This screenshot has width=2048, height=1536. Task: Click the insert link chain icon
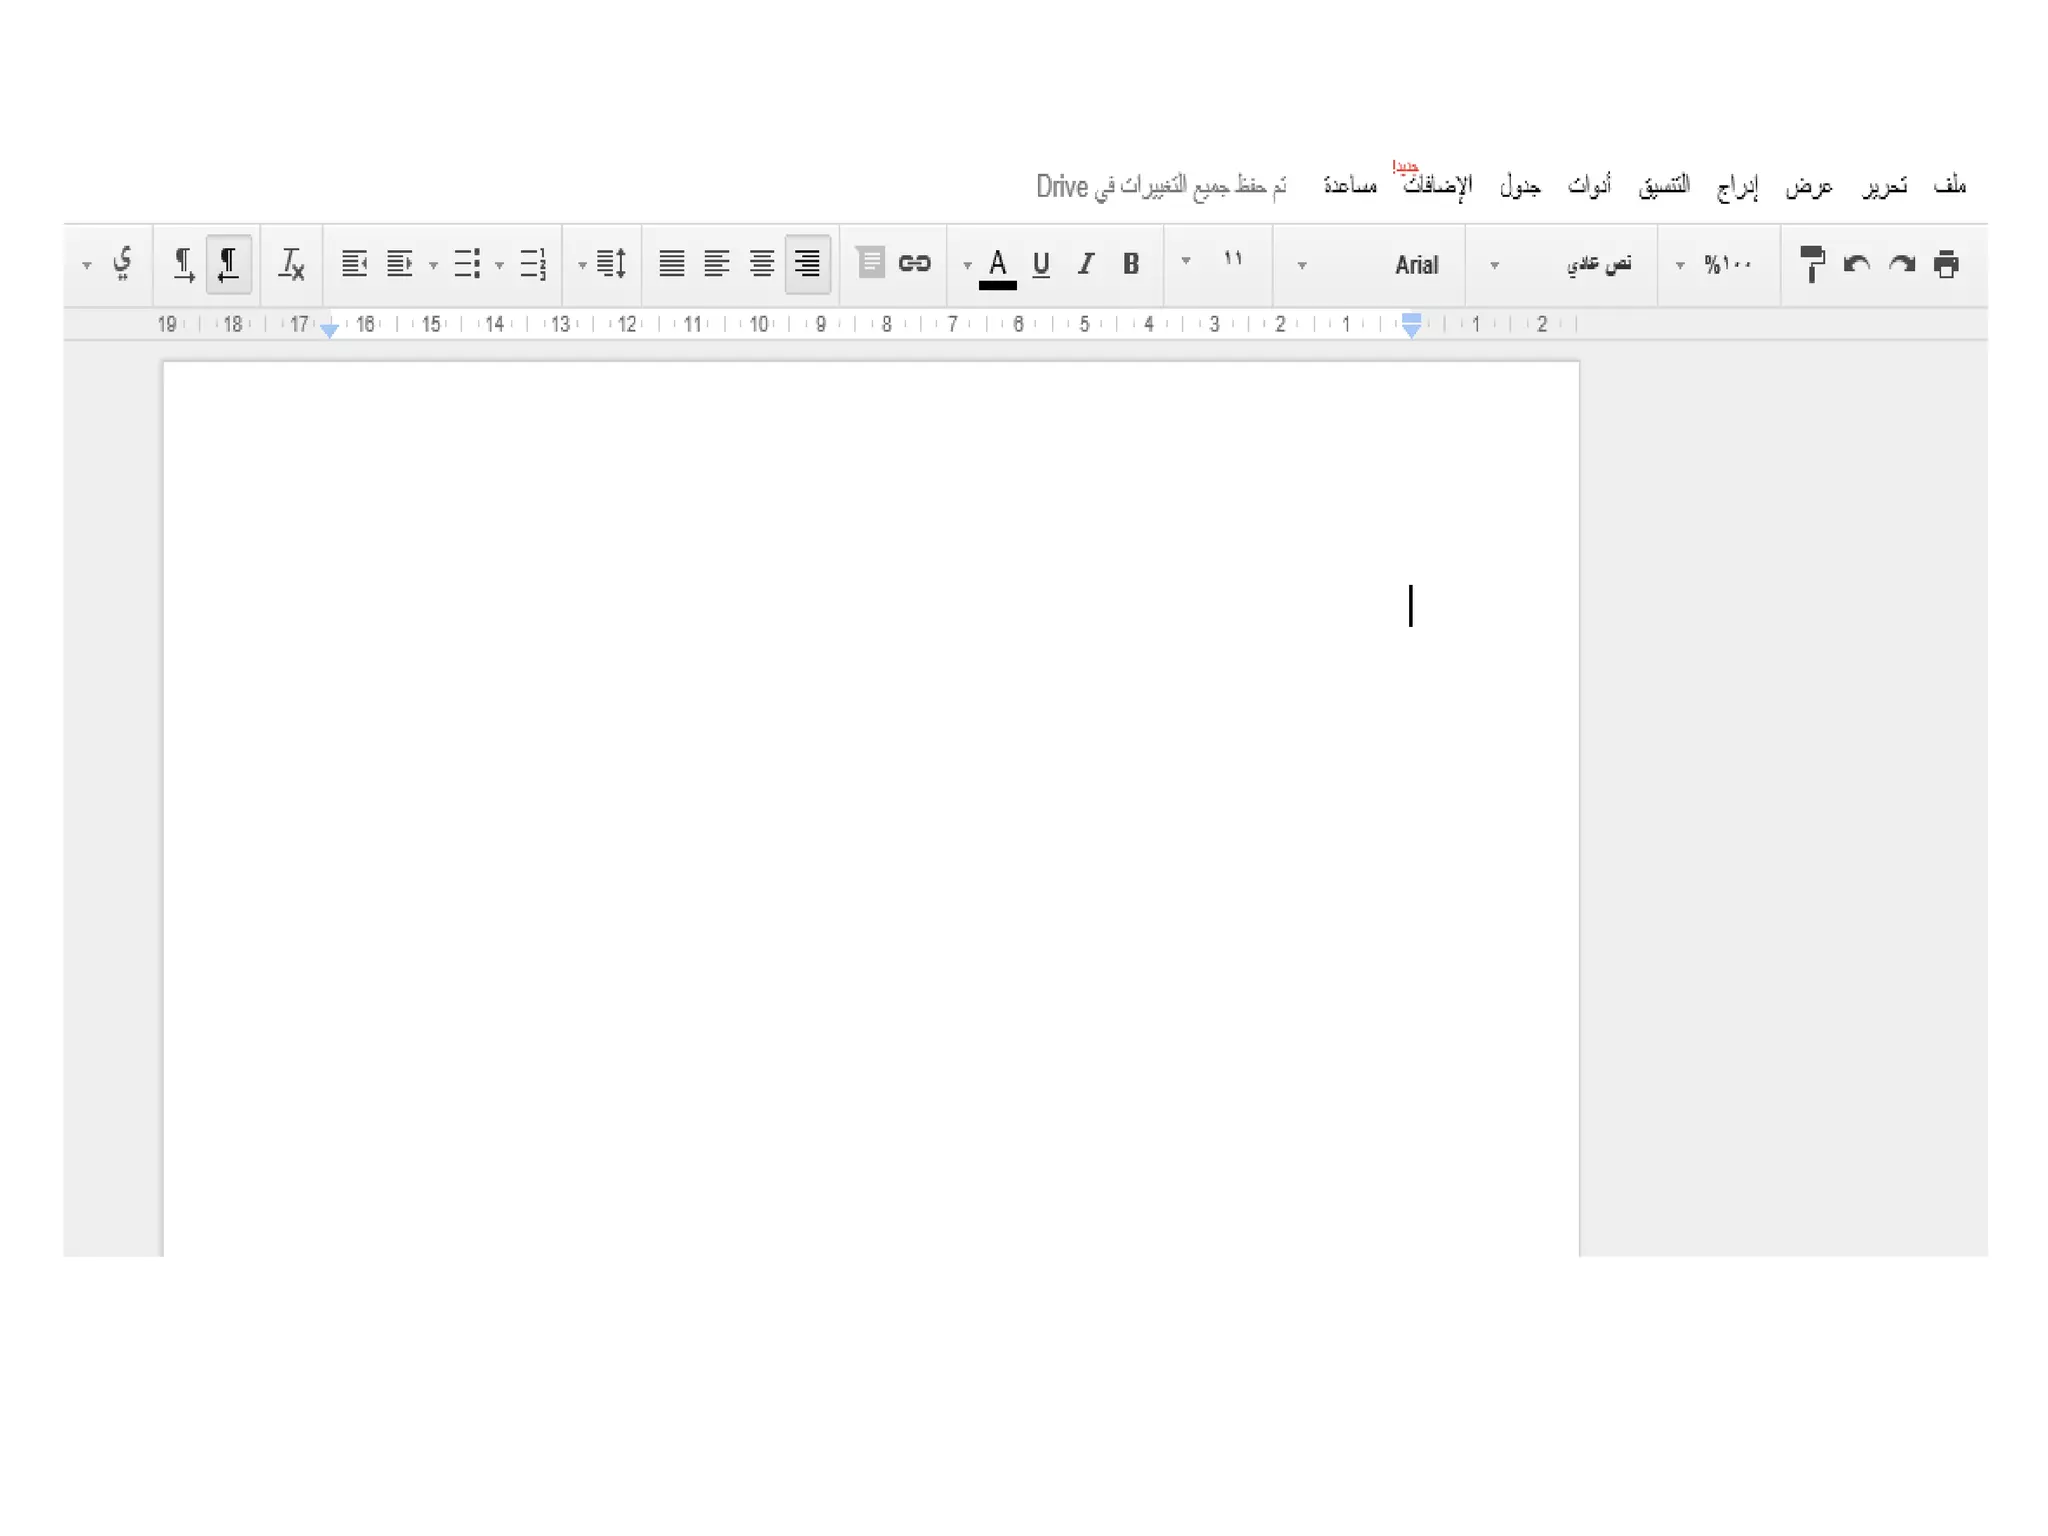click(x=914, y=263)
